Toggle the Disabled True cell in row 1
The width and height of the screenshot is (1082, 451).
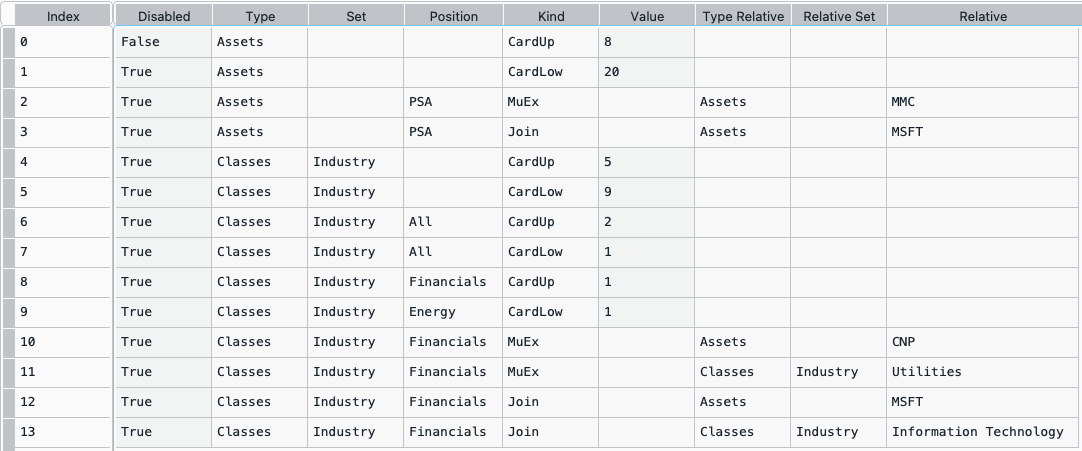164,72
